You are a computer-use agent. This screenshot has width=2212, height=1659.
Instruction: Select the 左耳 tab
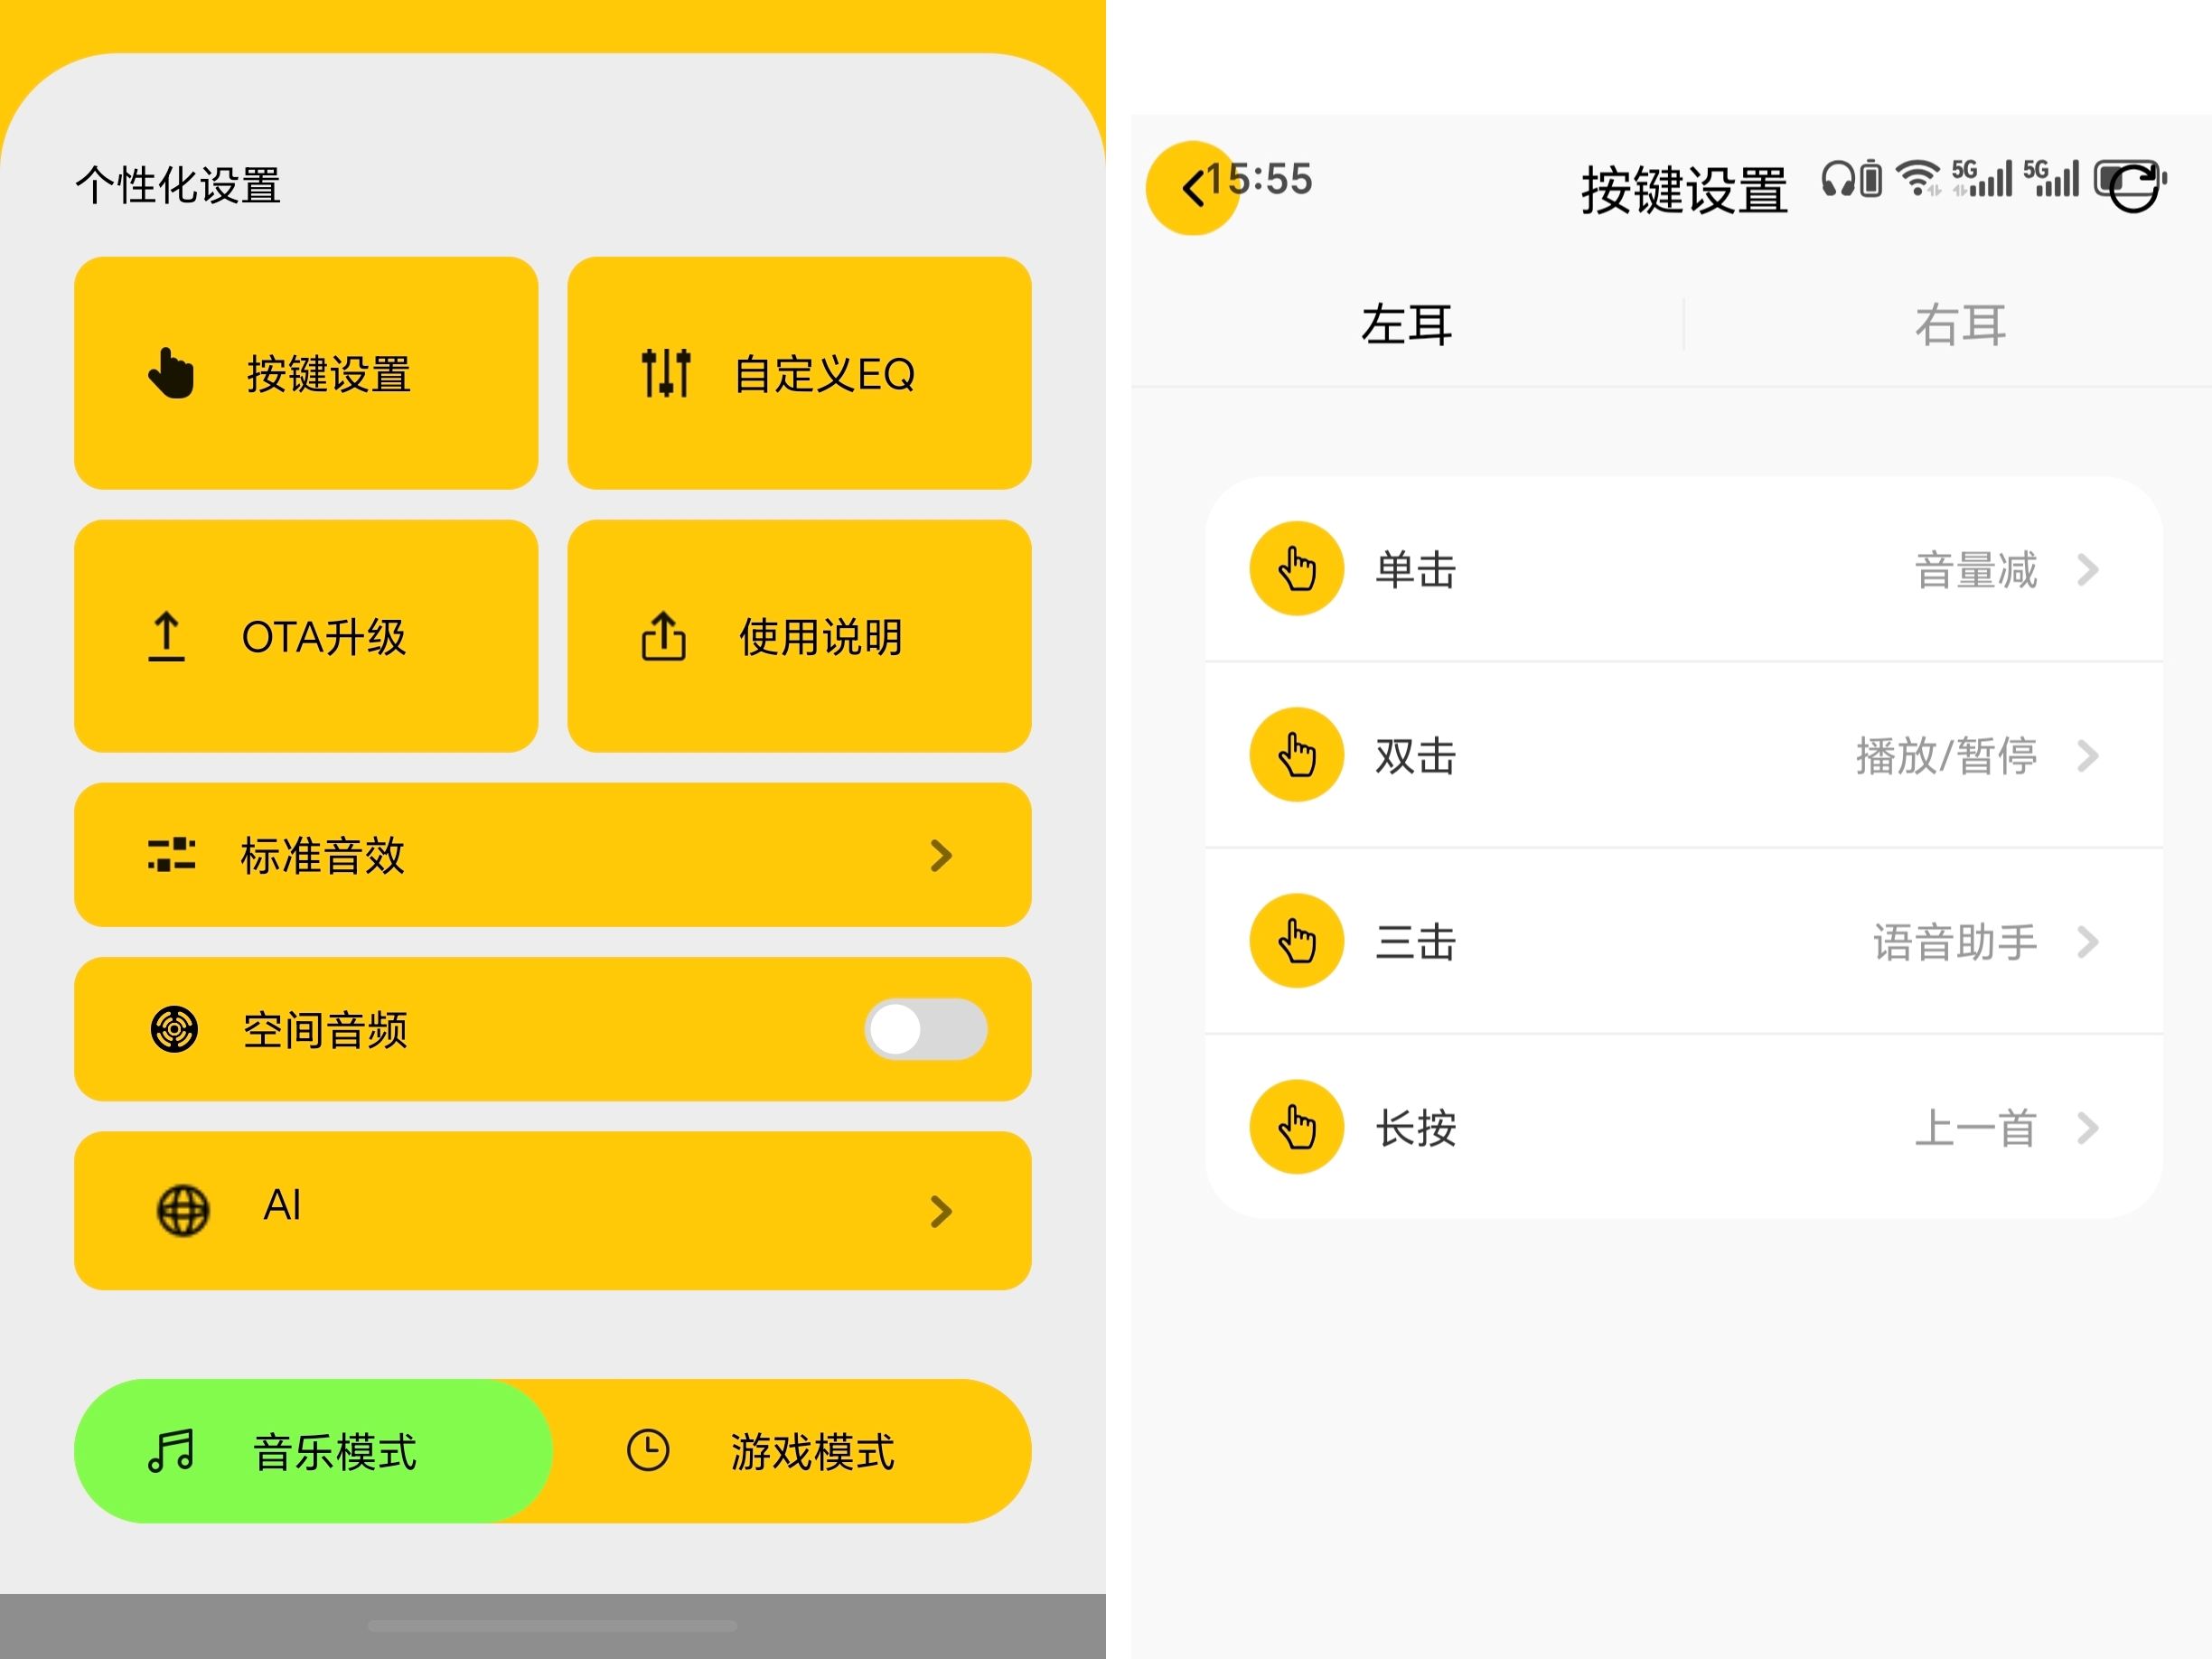point(1407,325)
